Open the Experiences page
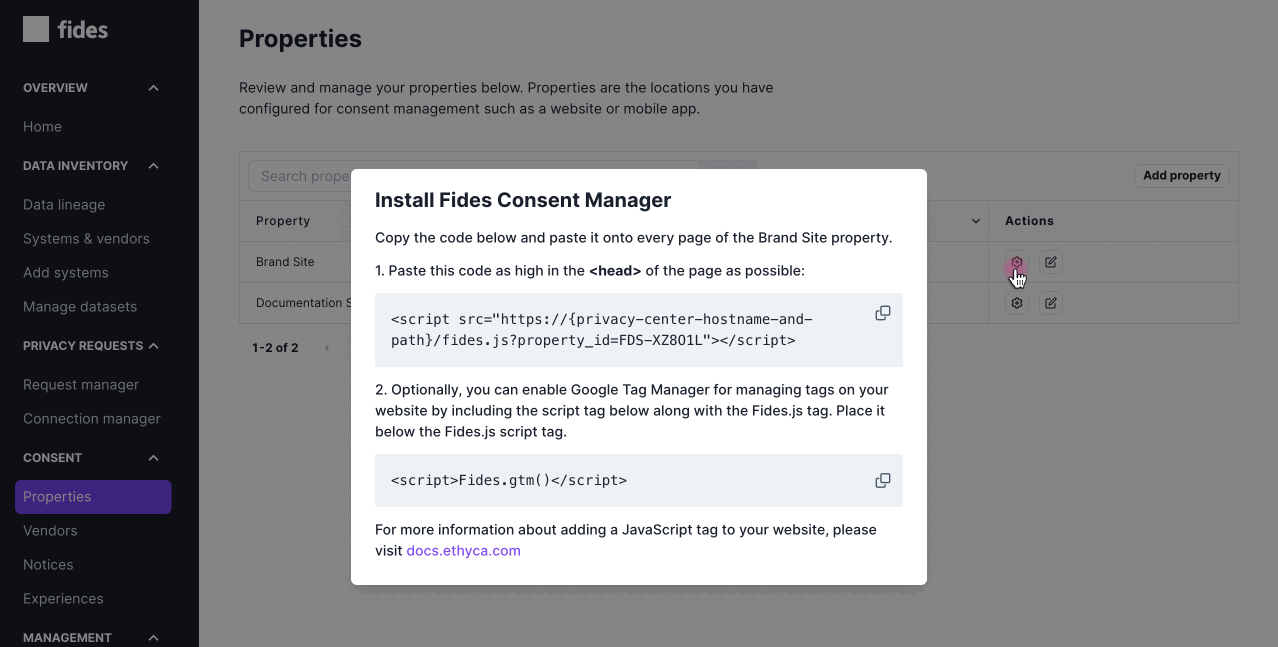The height and width of the screenshot is (647, 1278). point(63,599)
